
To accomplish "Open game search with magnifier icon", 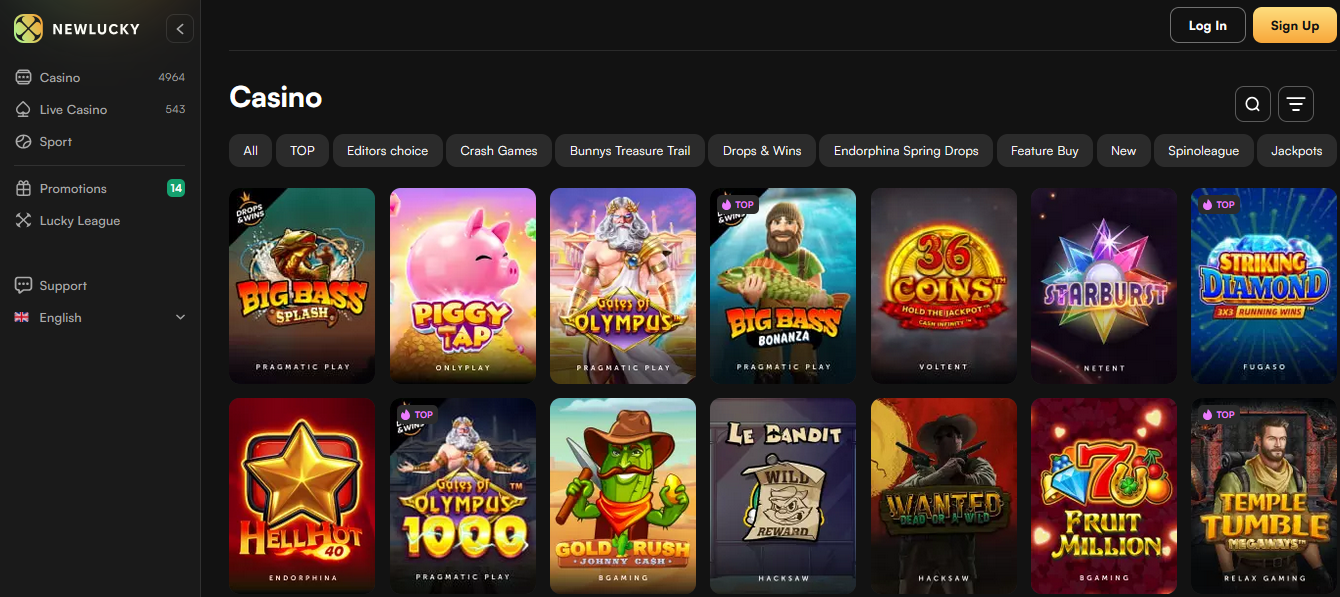I will pyautogui.click(x=1253, y=103).
